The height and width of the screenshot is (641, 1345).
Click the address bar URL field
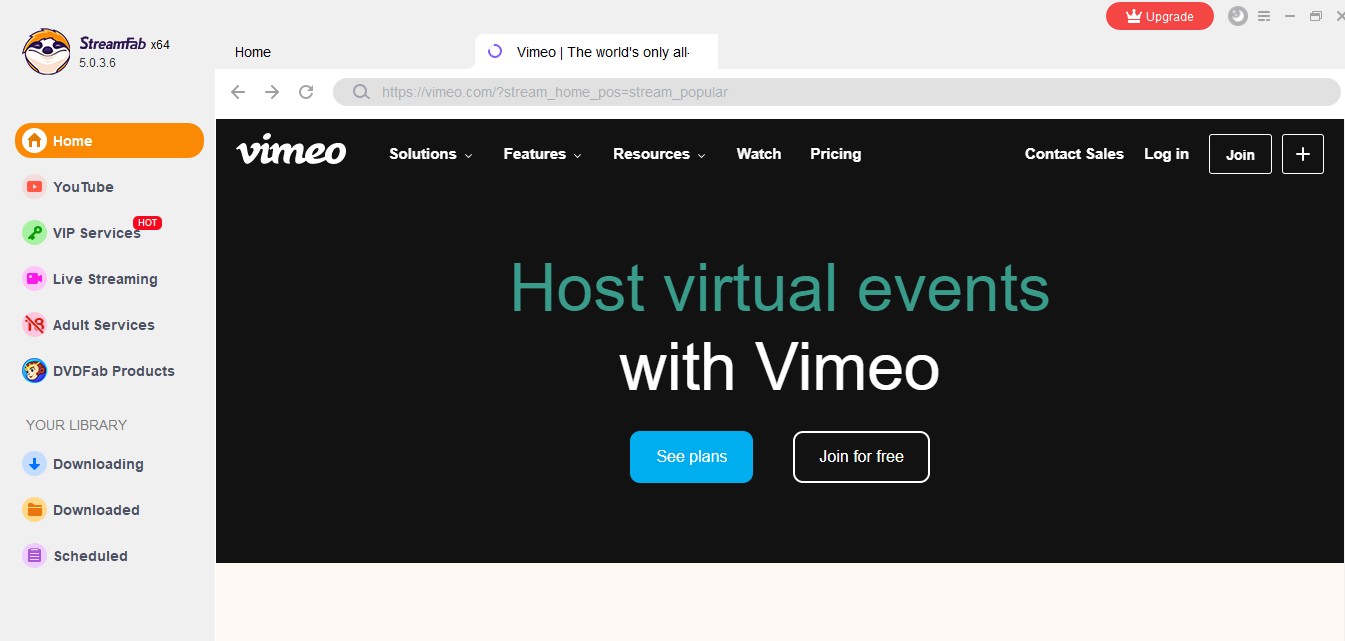pyautogui.click(x=837, y=92)
